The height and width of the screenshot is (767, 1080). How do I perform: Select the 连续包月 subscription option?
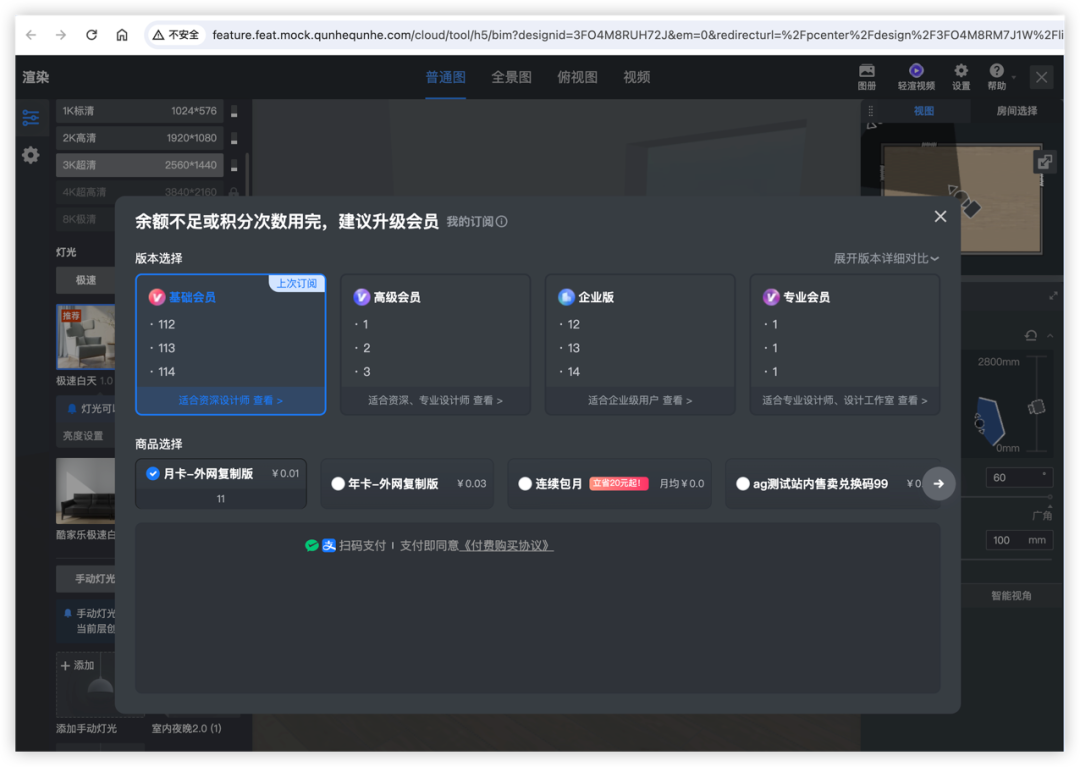click(x=610, y=483)
